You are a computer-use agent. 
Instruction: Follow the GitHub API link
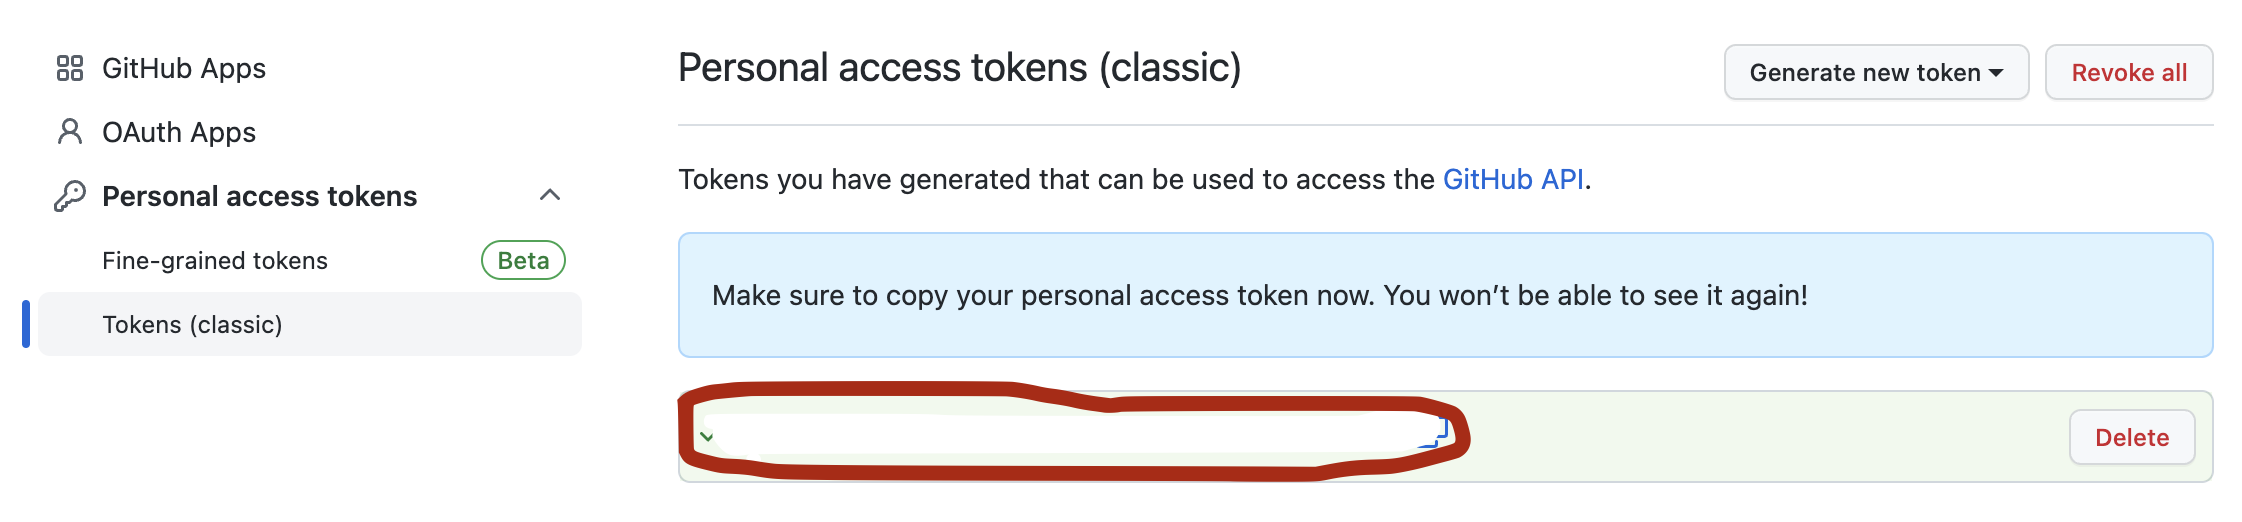1513,179
